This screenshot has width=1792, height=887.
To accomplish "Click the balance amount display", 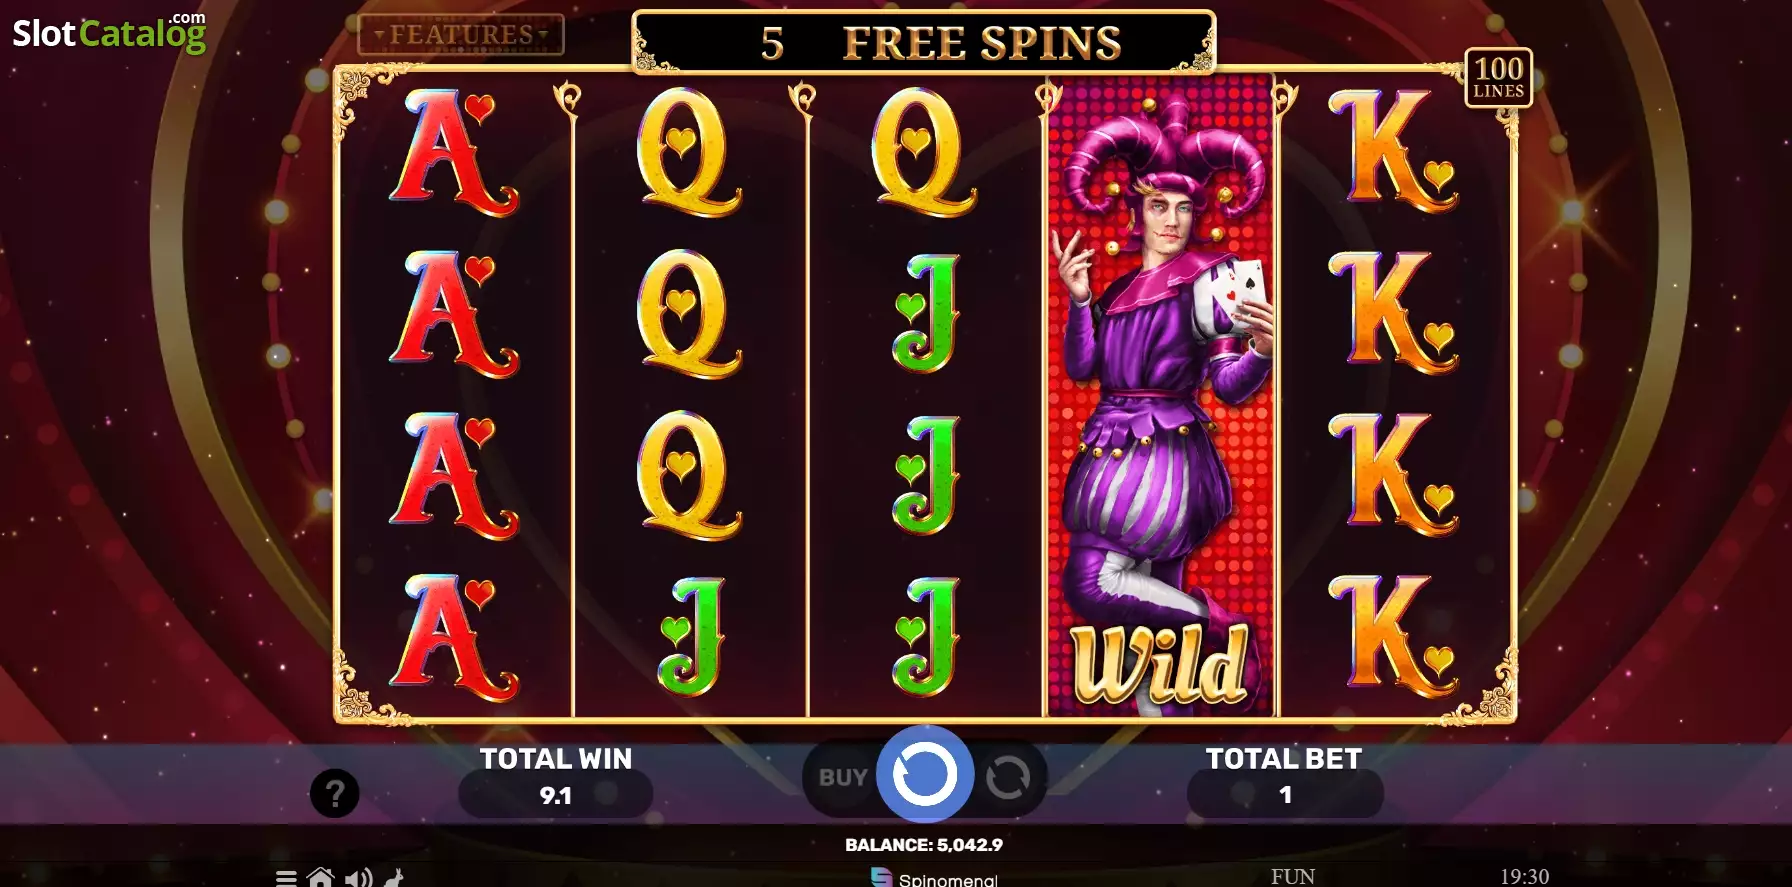I will tap(924, 845).
